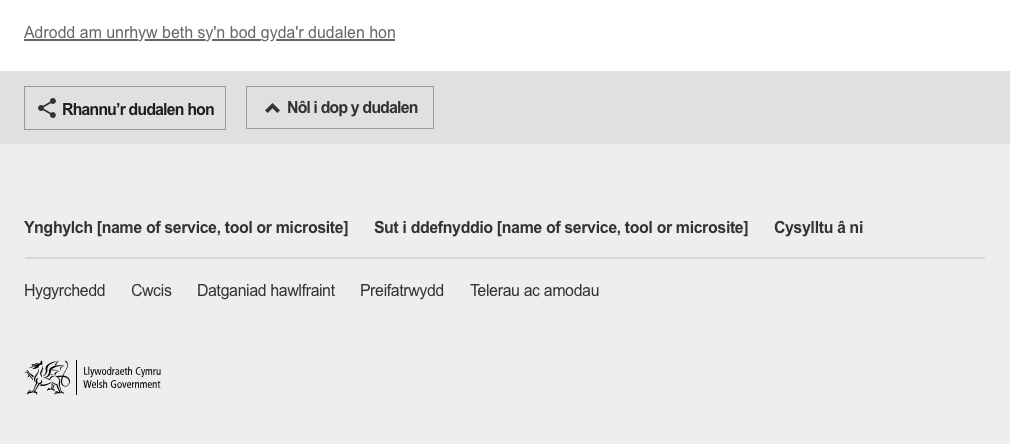
Task: Click the horizontal divider under footer navigation
Action: (x=504, y=258)
